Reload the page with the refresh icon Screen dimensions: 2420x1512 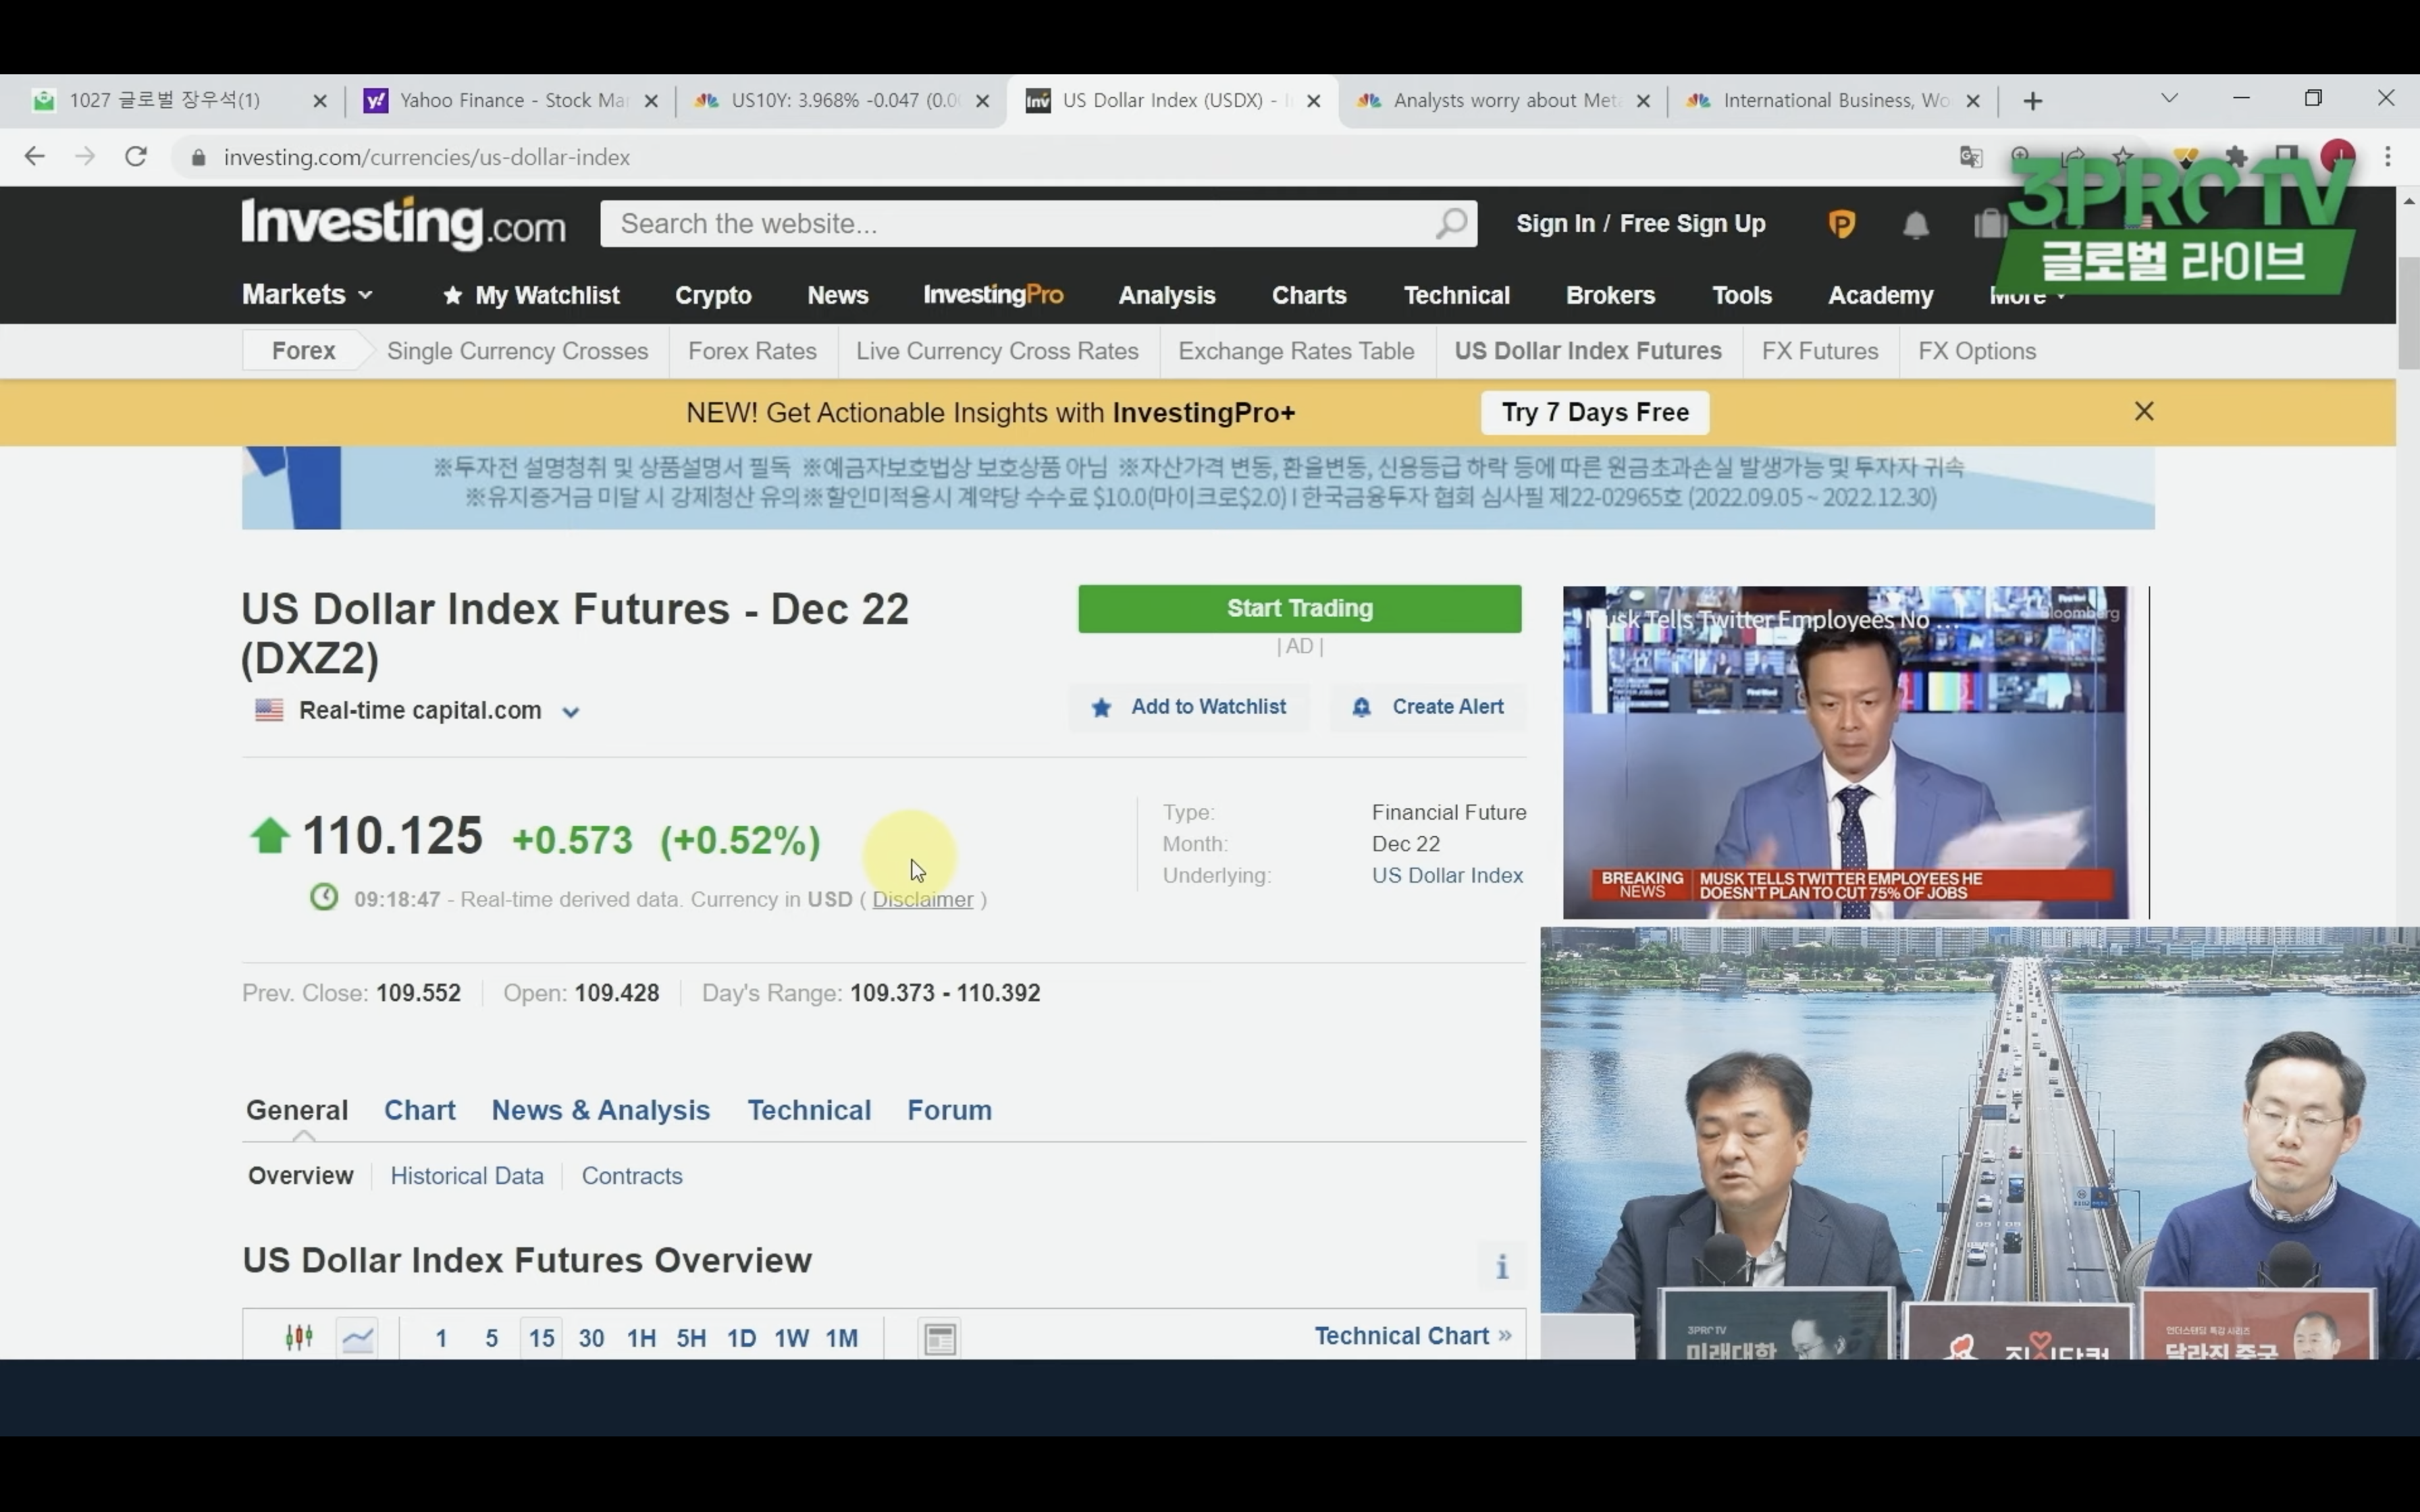(x=136, y=157)
